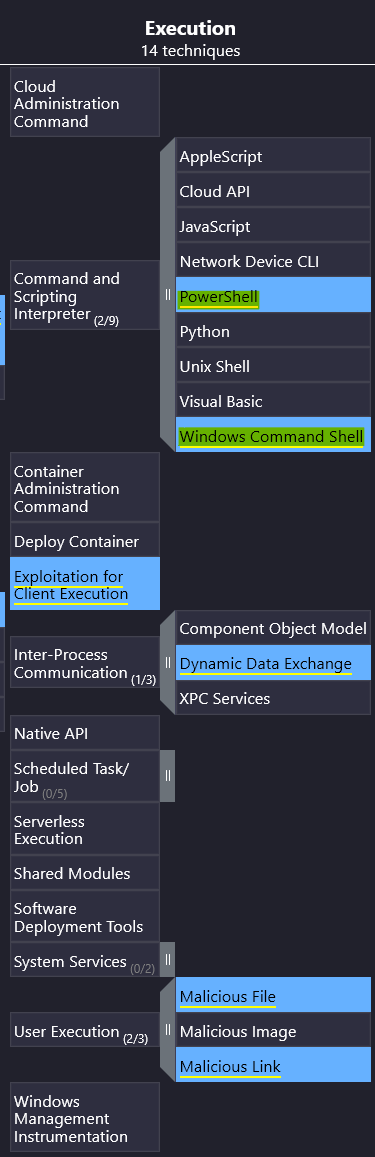Select the Native API technique
Viewport: 375px width, 1157px height.
pyautogui.click(x=85, y=733)
